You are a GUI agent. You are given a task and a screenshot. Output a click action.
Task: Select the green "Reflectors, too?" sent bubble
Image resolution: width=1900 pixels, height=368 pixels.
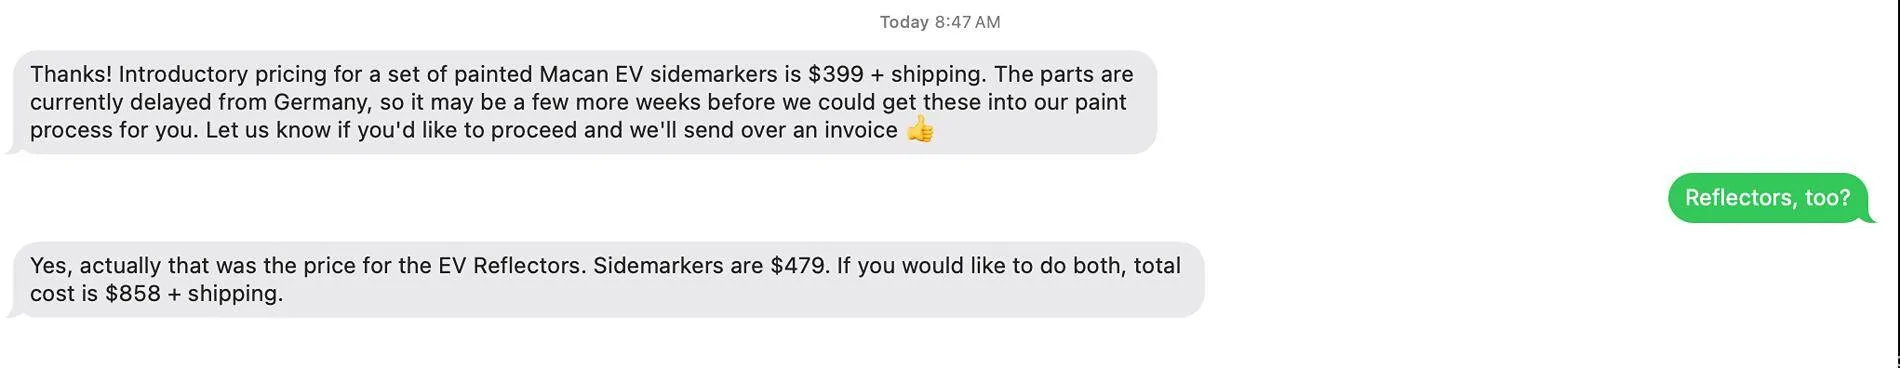pyautogui.click(x=1768, y=198)
